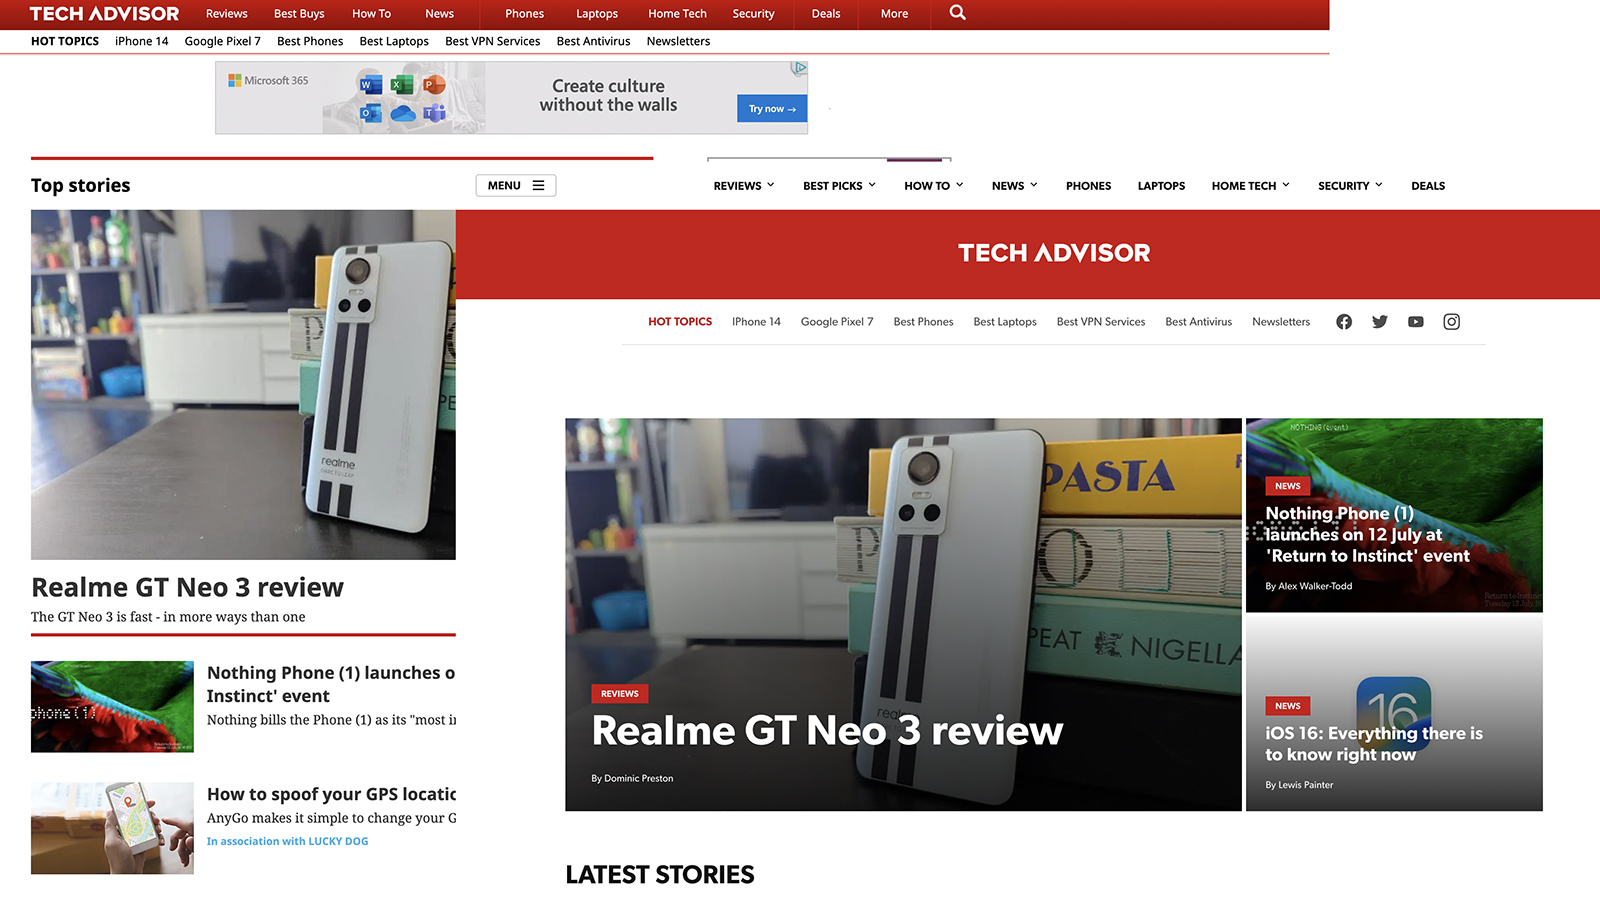Open the YouTube channel icon
1600x900 pixels.
(x=1416, y=322)
